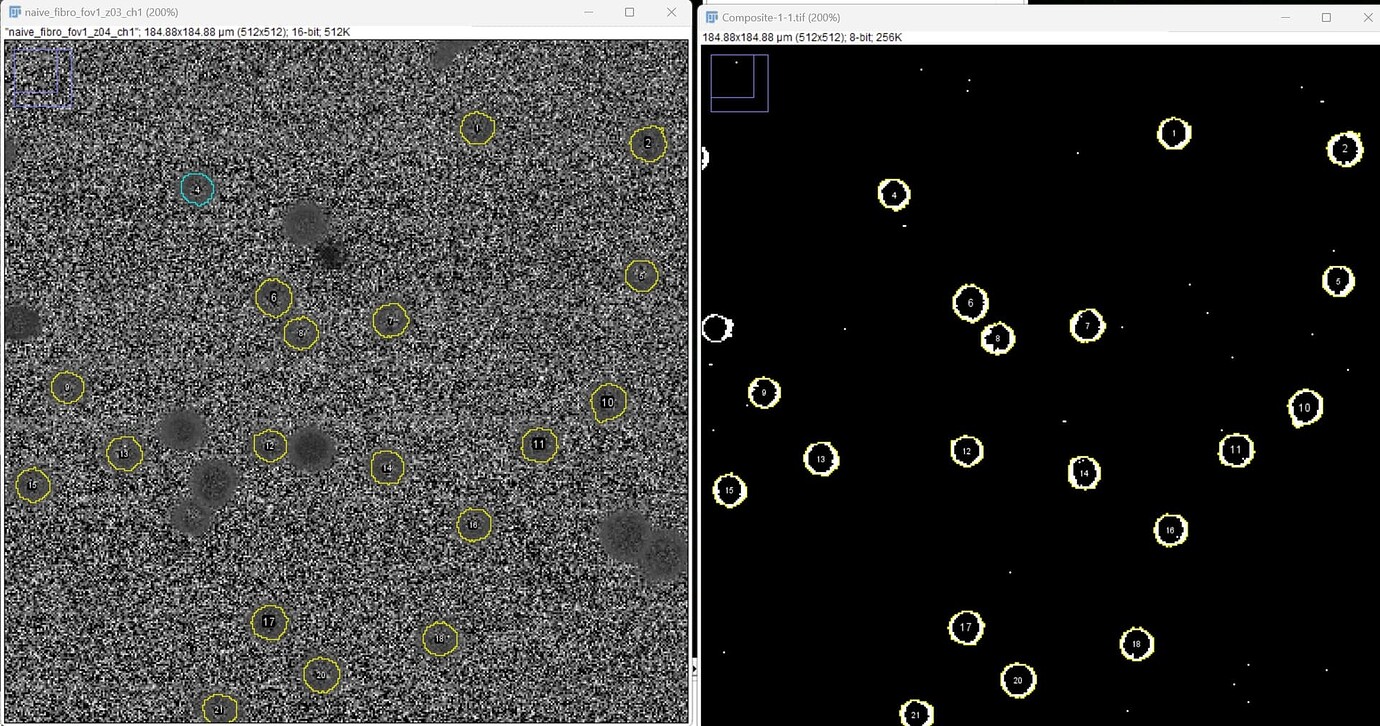The width and height of the screenshot is (1380, 726).
Task: Click ROI 20 near the bottom of the Composite window
Action: (x=1017, y=680)
